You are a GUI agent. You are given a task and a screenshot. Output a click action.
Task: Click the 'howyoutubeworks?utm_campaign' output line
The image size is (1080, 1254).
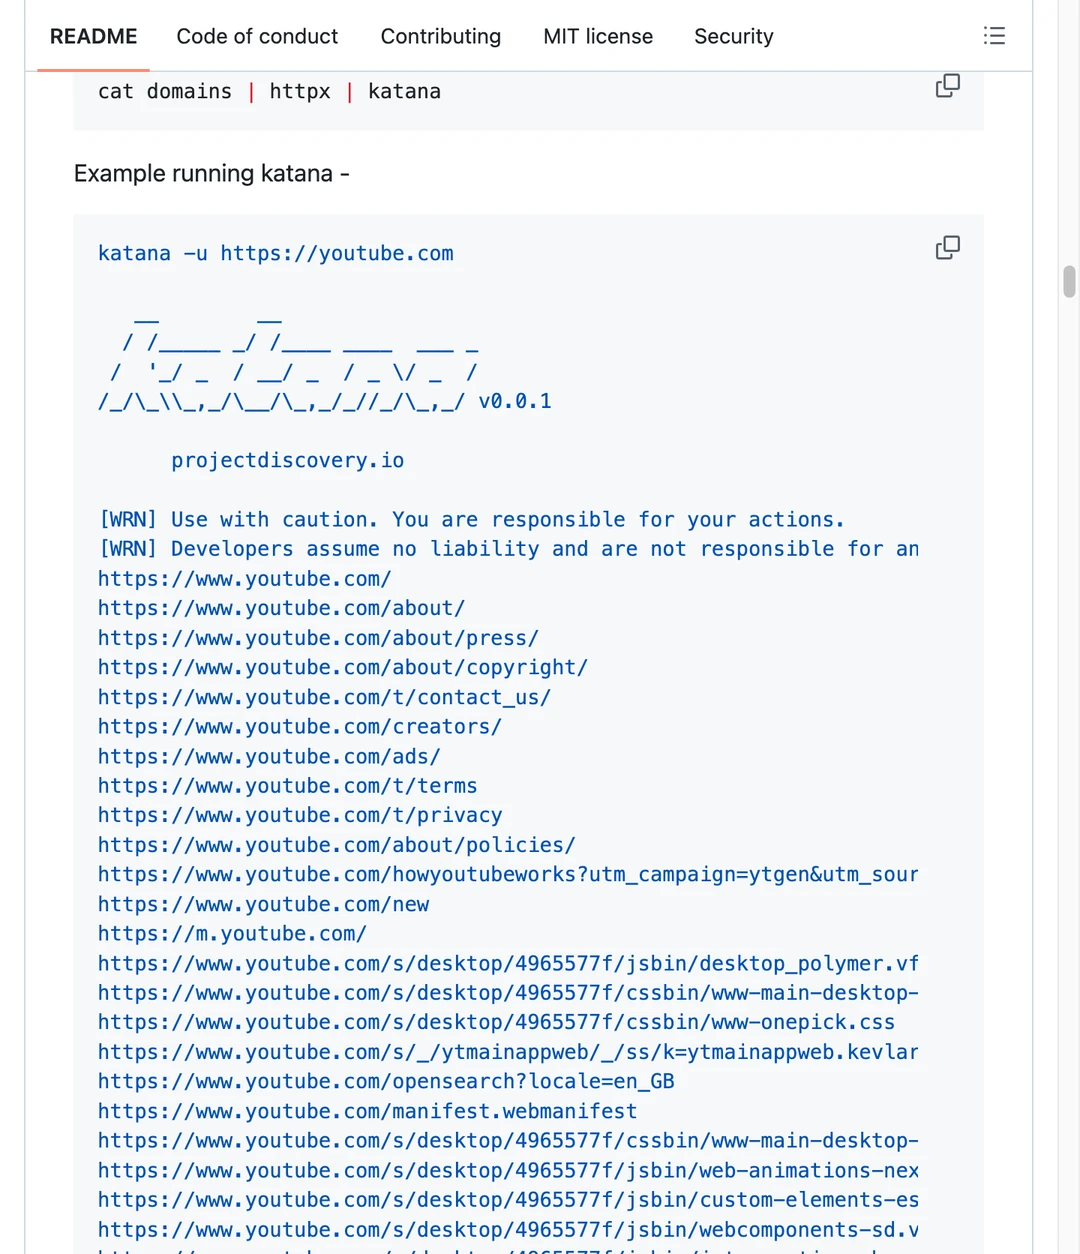(509, 874)
